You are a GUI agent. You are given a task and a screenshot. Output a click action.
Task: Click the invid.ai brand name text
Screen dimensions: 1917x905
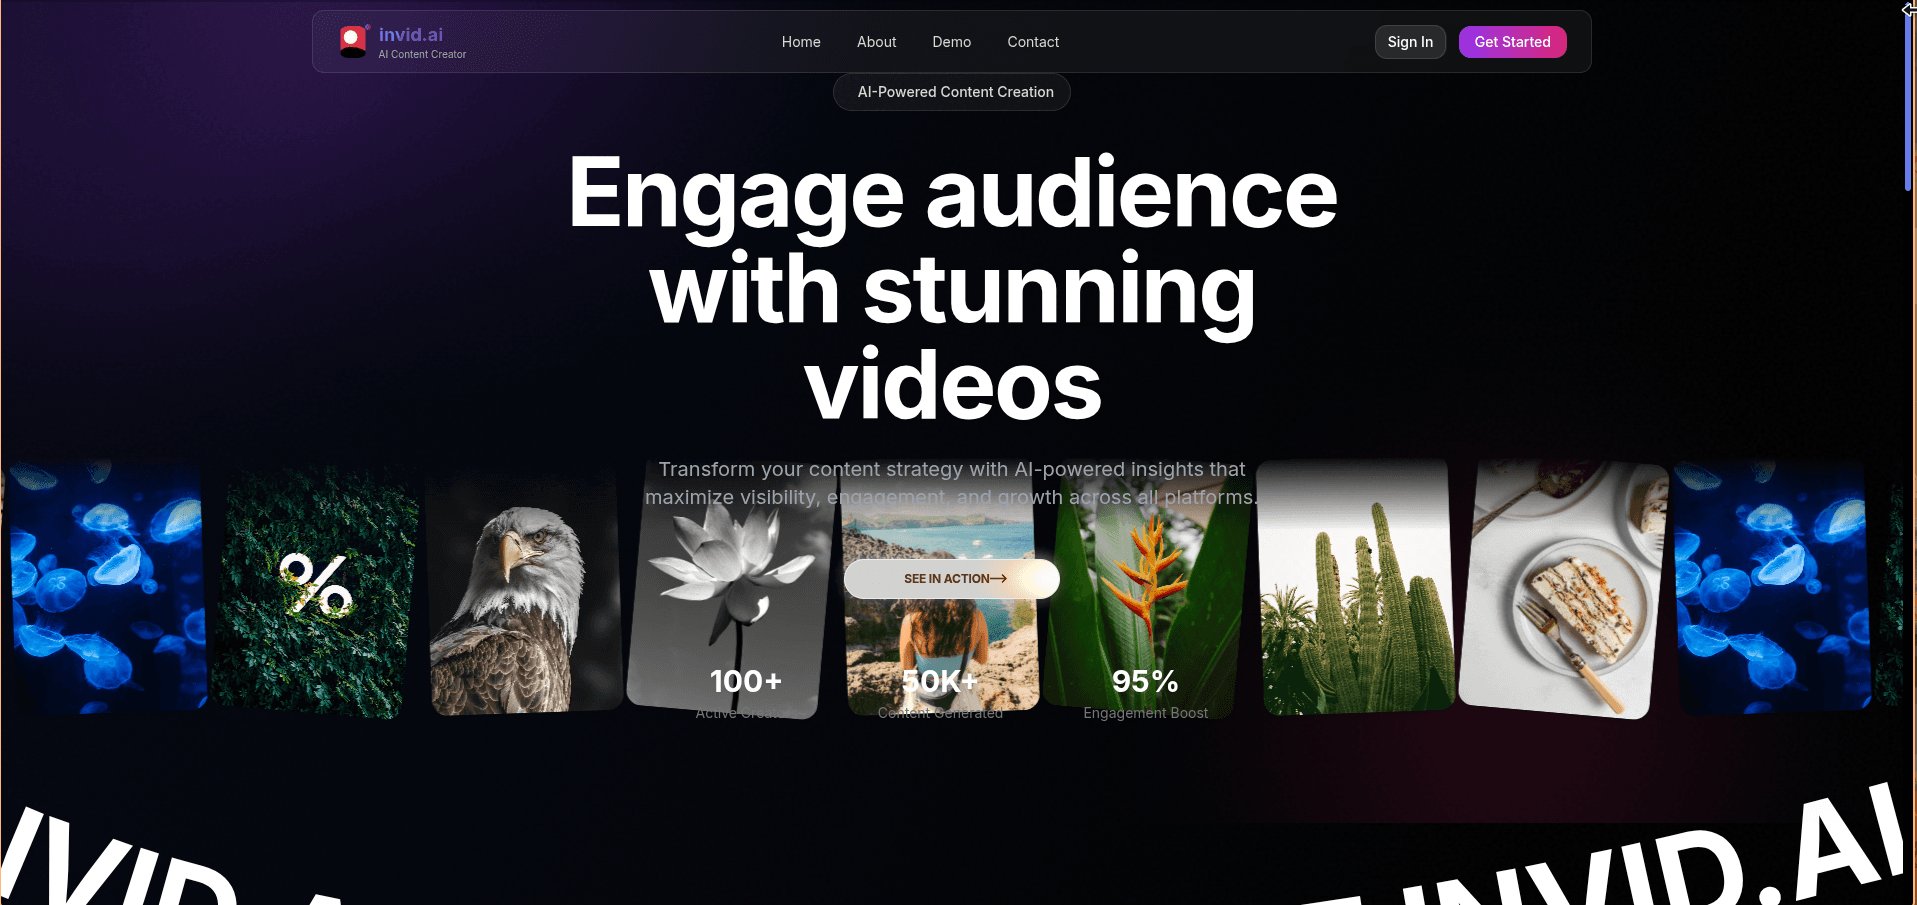[x=411, y=35]
